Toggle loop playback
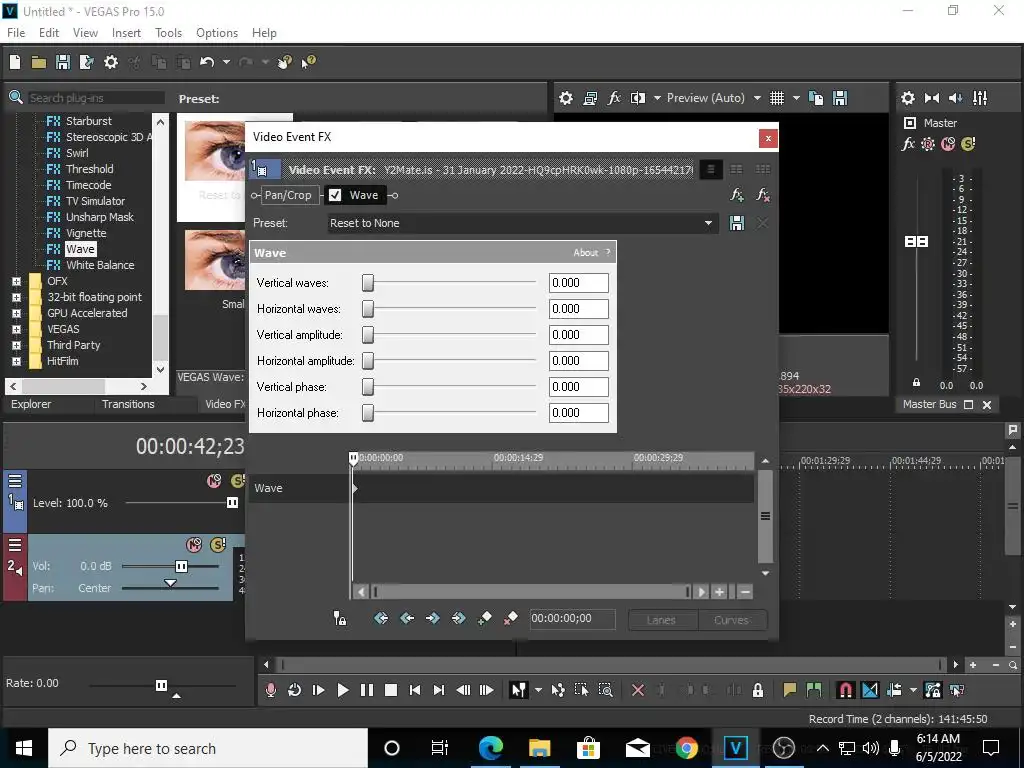Screen dimensions: 1024x768 point(294,690)
